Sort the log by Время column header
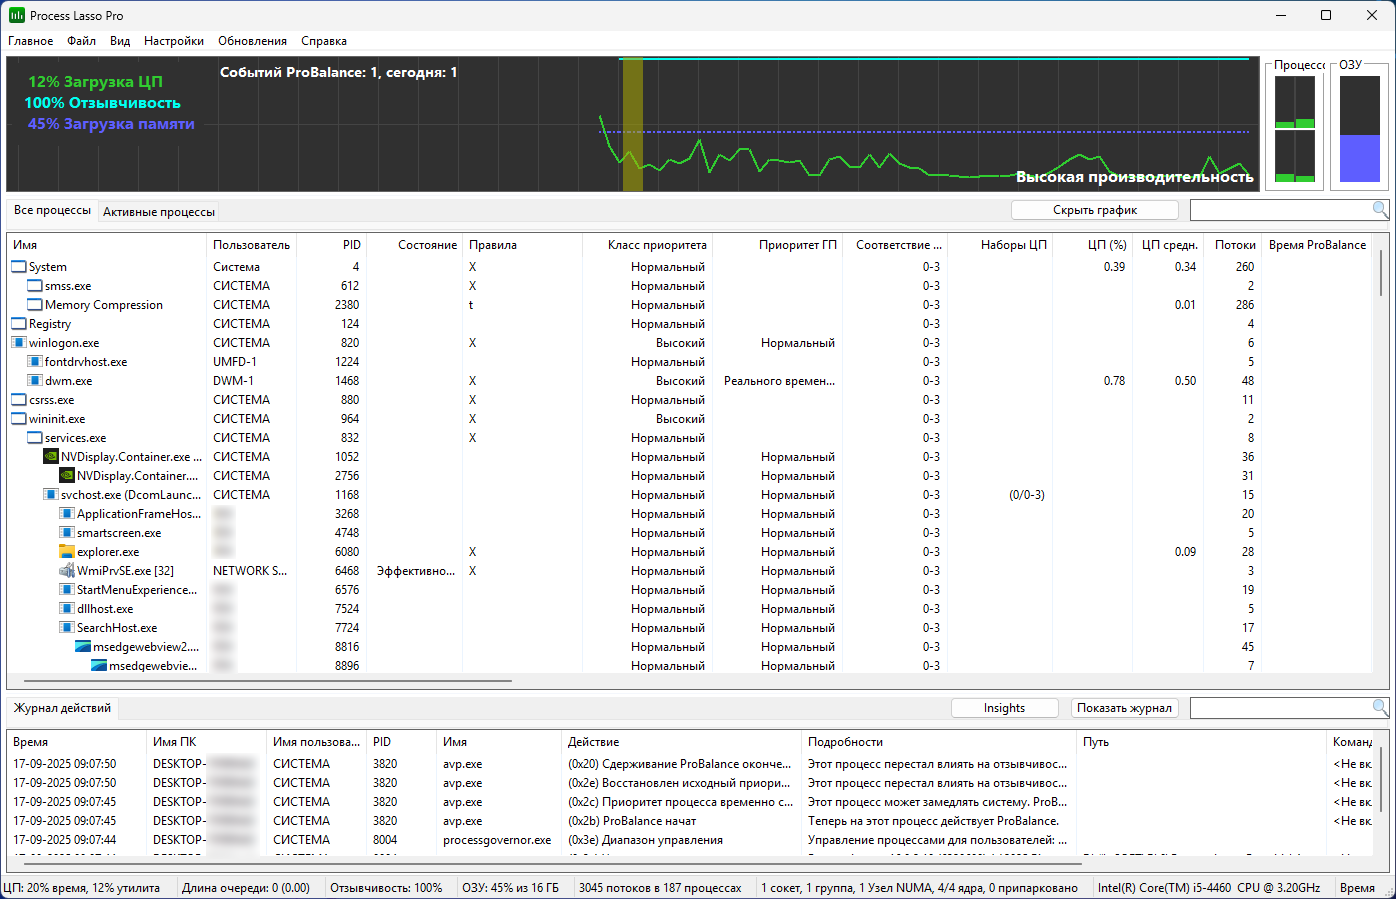Image resolution: width=1396 pixels, height=899 pixels. coord(77,742)
